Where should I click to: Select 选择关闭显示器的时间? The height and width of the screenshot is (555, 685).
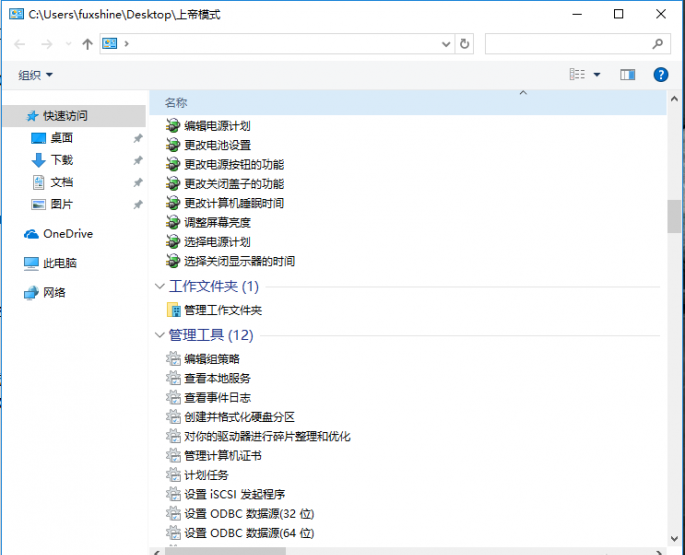[239, 261]
